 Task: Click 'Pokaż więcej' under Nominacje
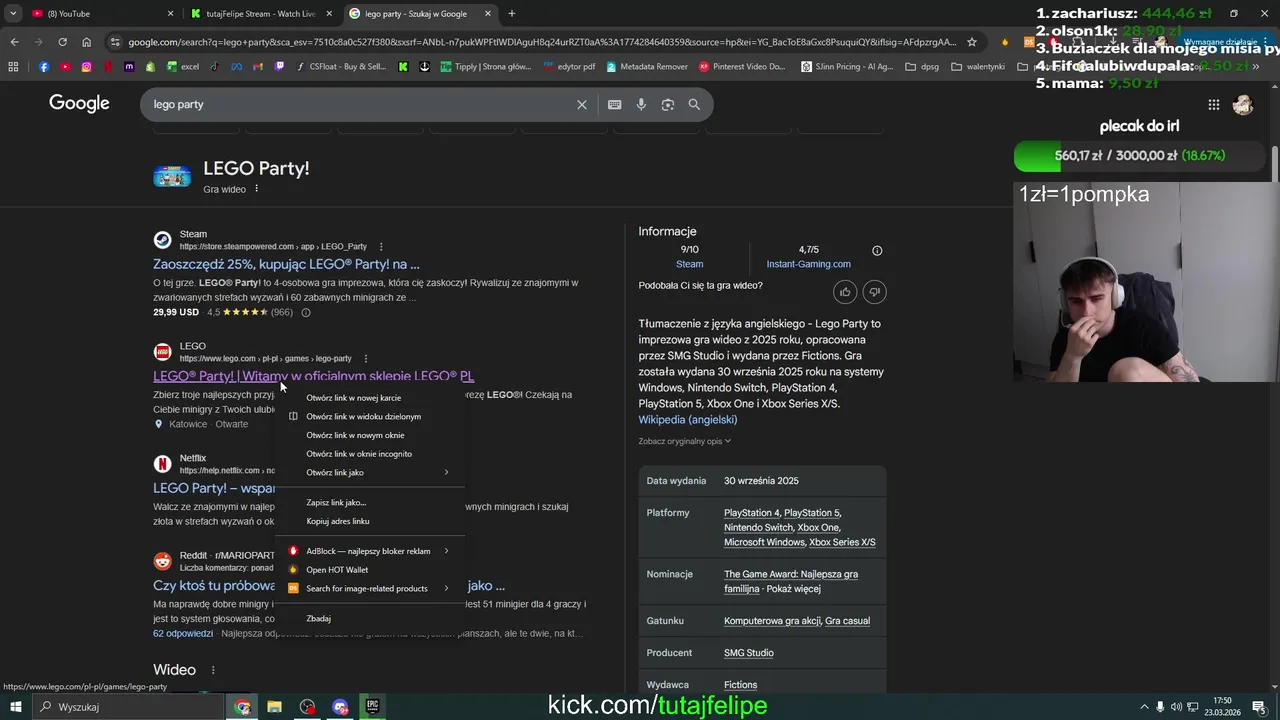(x=793, y=589)
